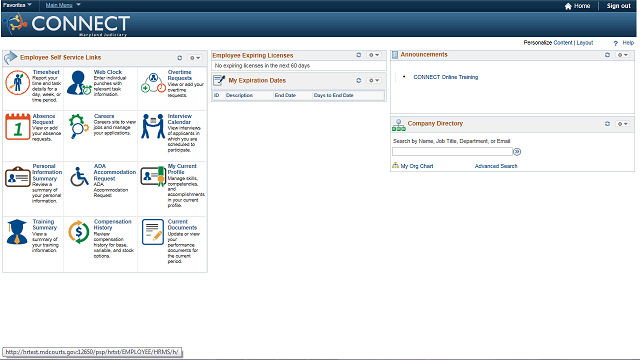Open My Expiration Dates settings dropdown
Viewport: 640px width, 360px height.
tap(374, 80)
